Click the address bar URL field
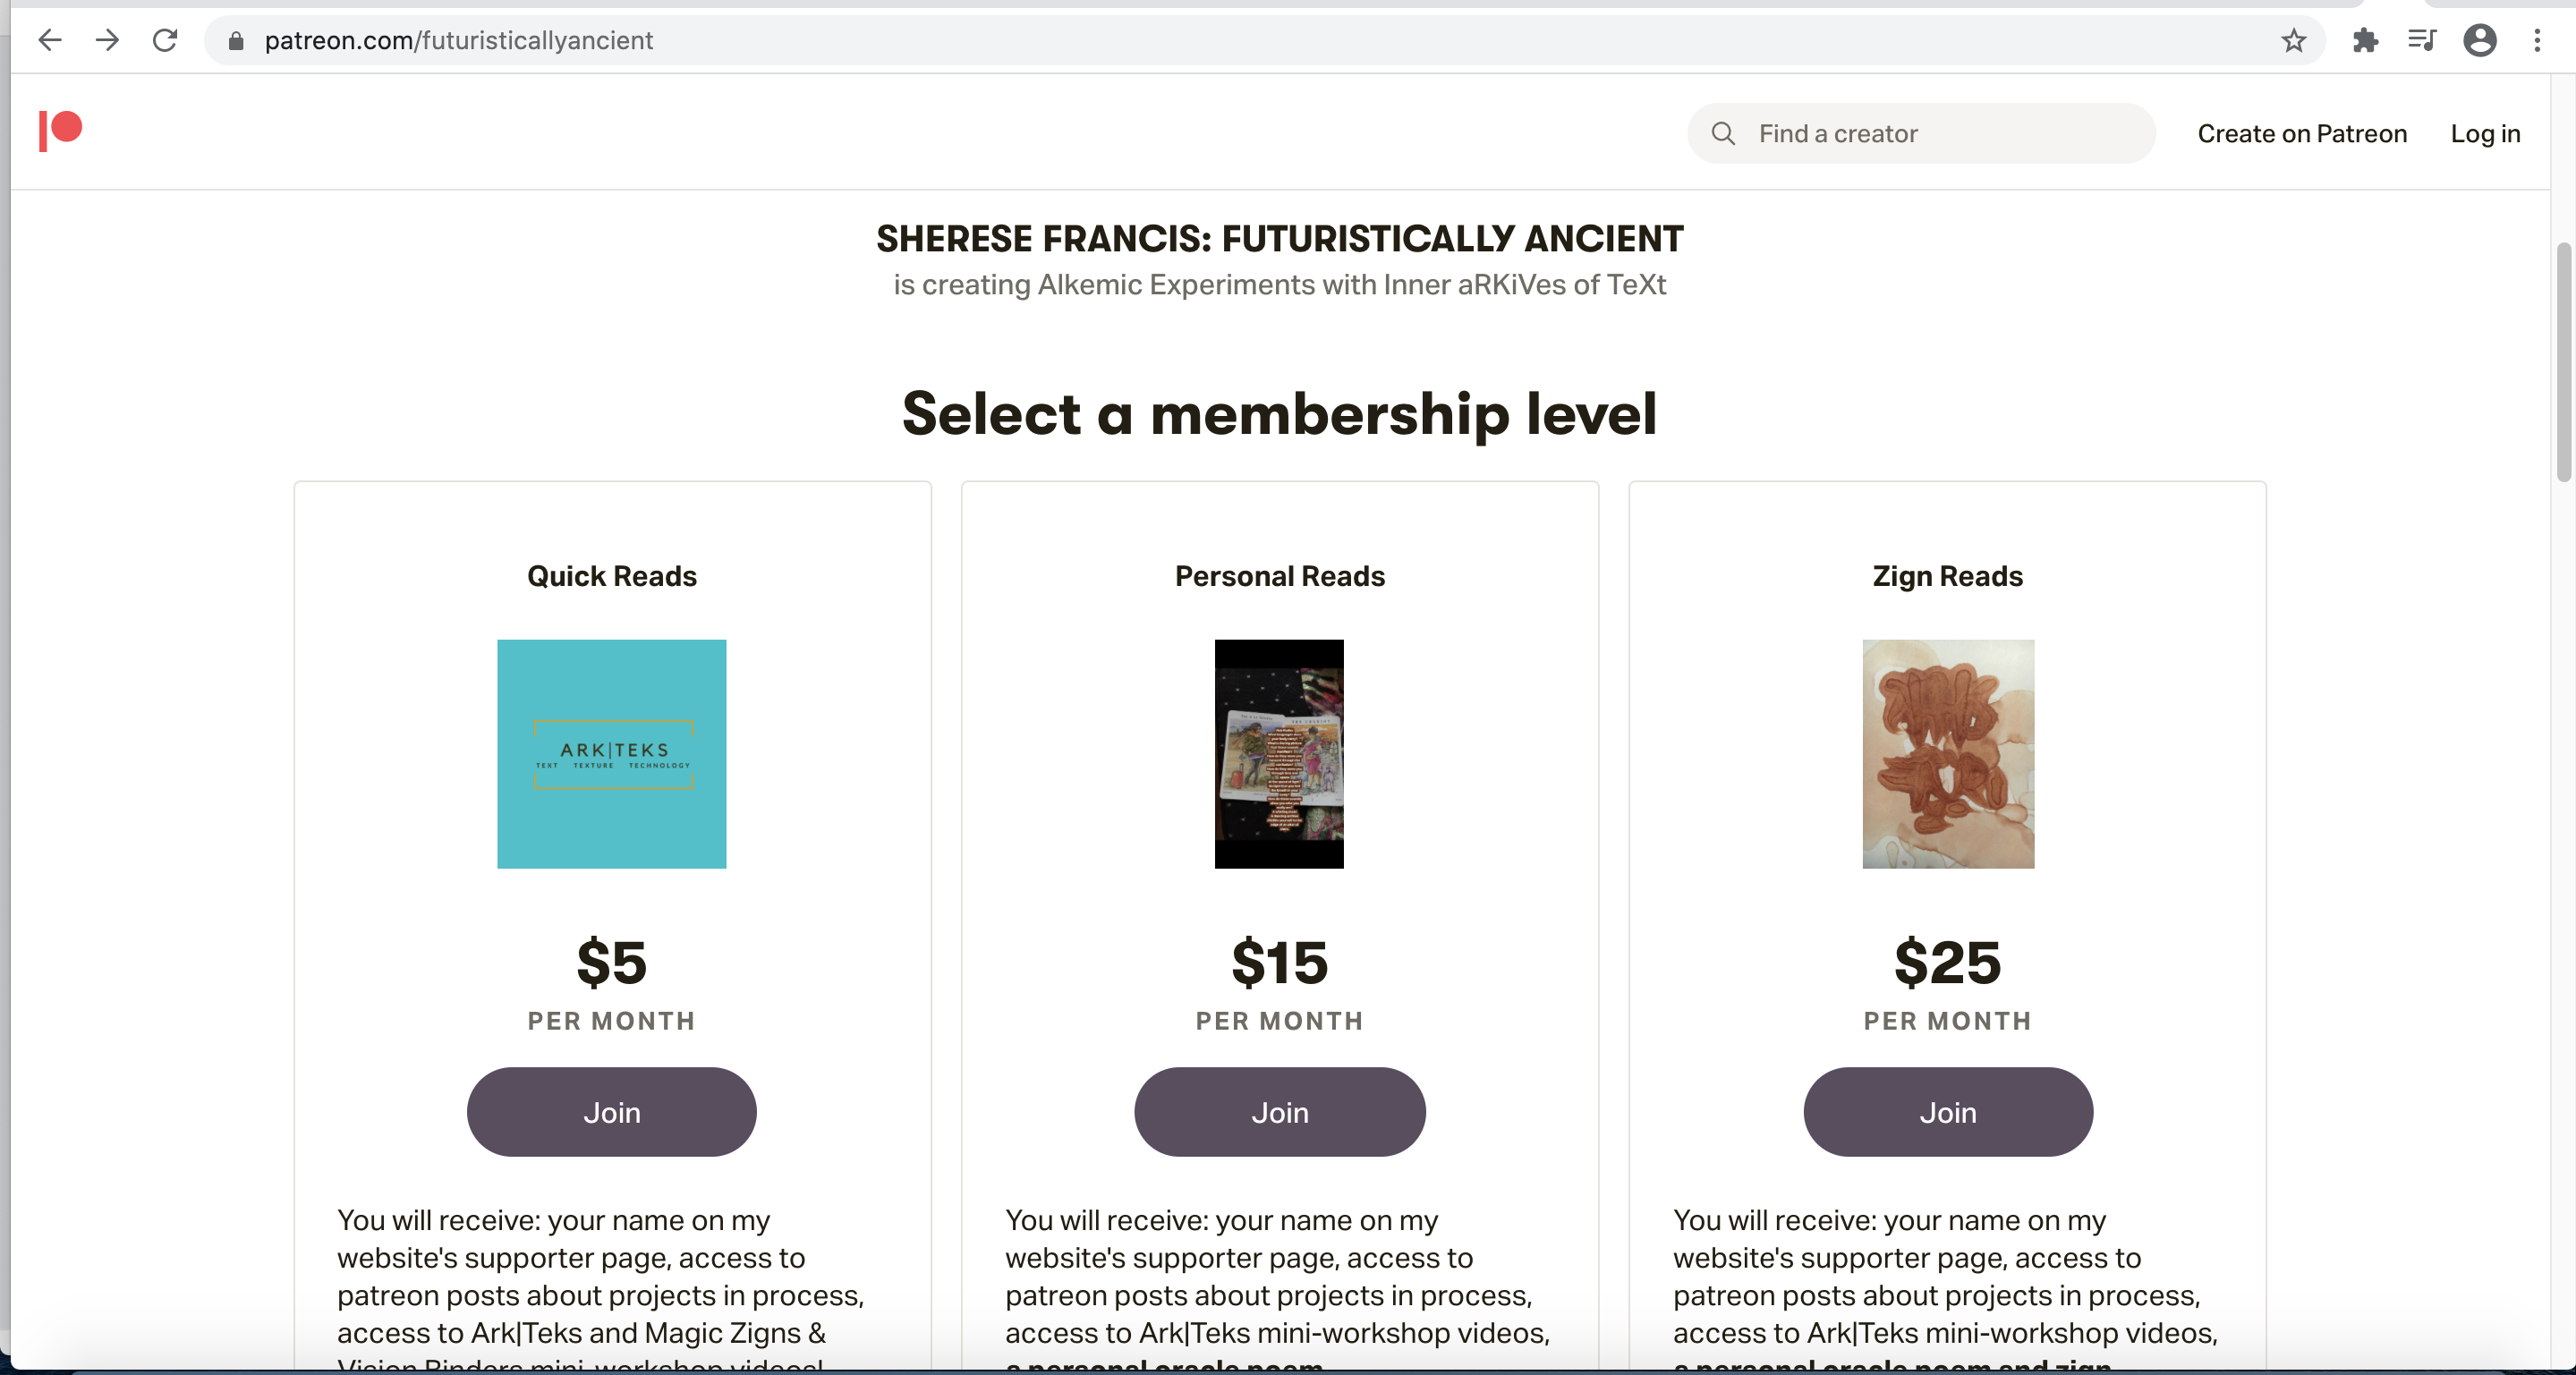2576x1375 pixels. click(1200, 41)
